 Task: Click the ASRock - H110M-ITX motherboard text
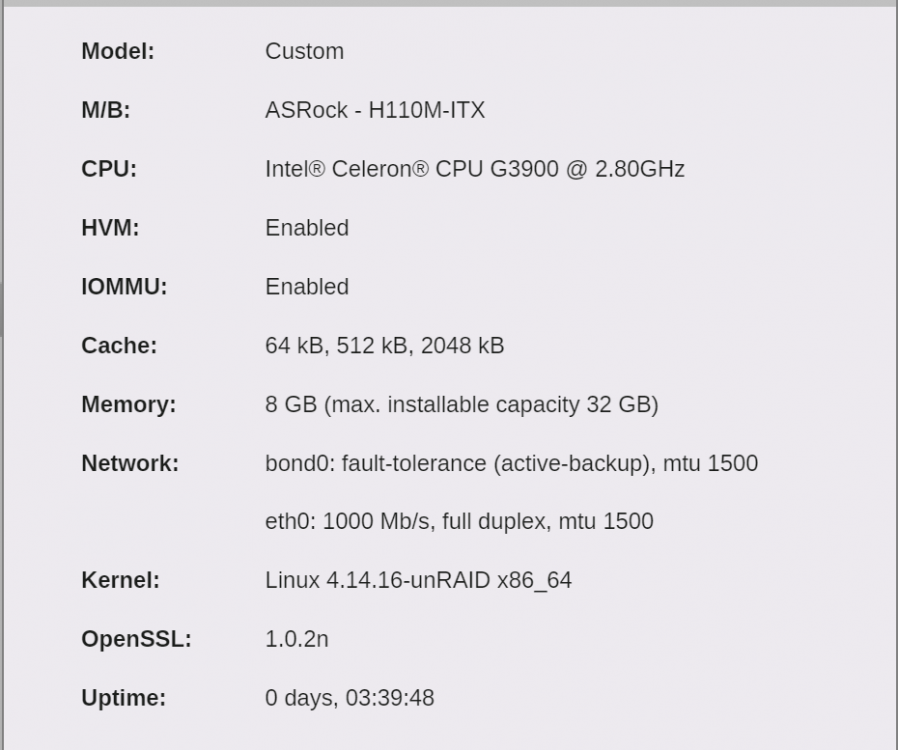(375, 110)
